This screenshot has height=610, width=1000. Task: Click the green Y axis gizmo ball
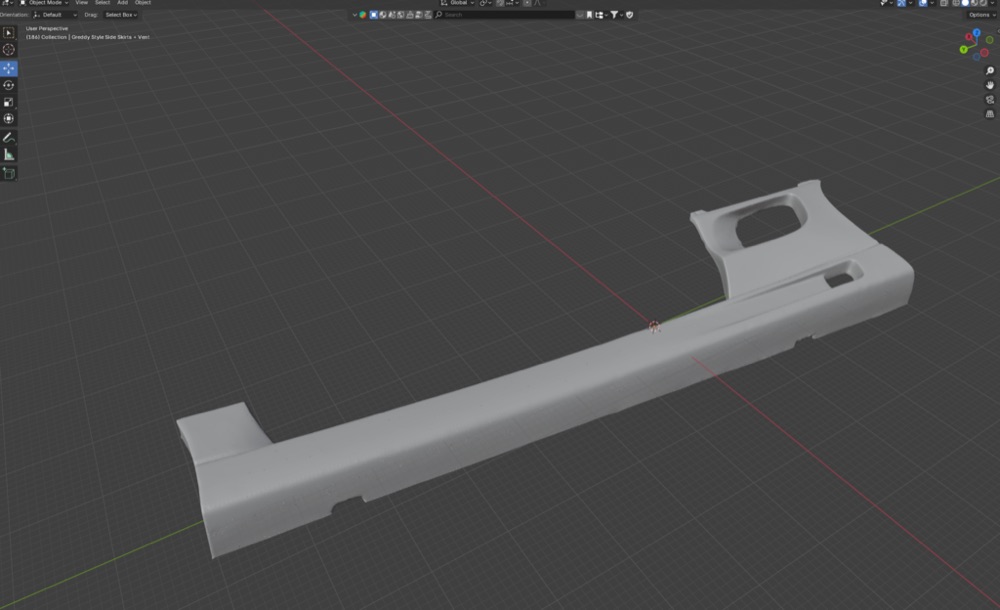pos(964,50)
